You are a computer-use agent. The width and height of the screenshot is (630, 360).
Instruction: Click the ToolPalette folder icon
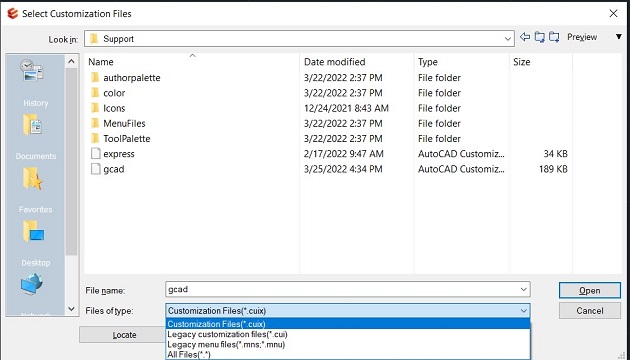[95, 139]
